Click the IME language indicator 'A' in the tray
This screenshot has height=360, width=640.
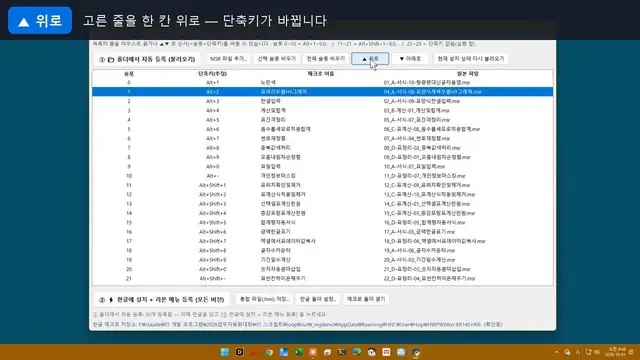coord(578,352)
